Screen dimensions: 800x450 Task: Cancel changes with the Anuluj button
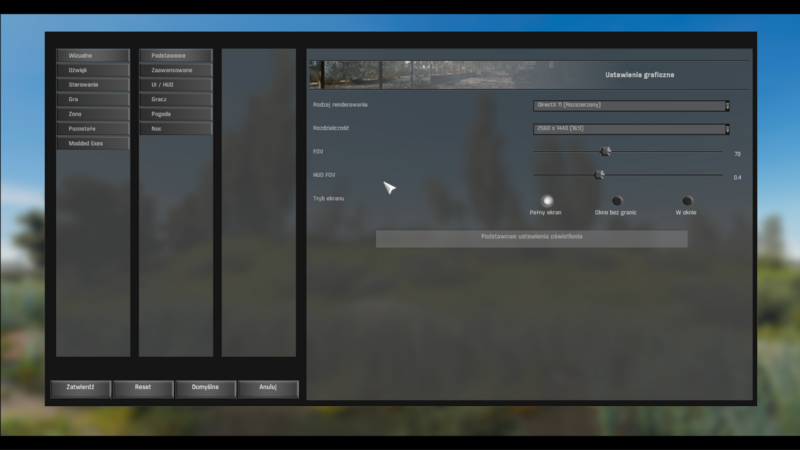coord(267,388)
